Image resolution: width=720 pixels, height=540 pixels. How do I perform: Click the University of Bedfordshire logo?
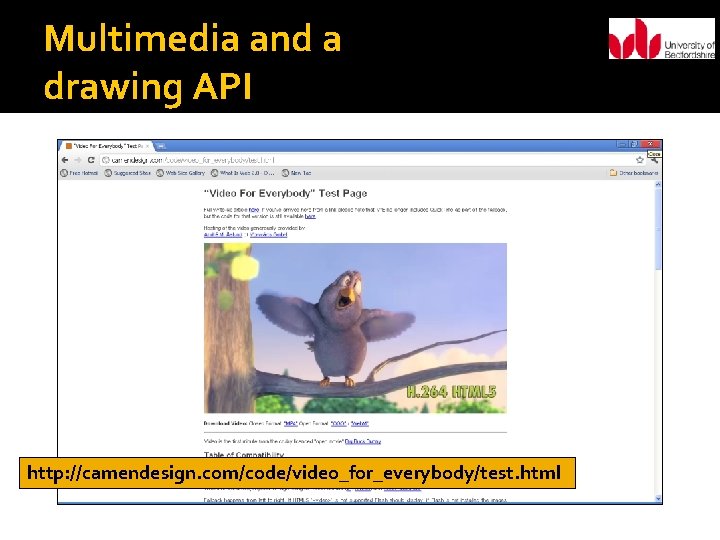pyautogui.click(x=662, y=39)
